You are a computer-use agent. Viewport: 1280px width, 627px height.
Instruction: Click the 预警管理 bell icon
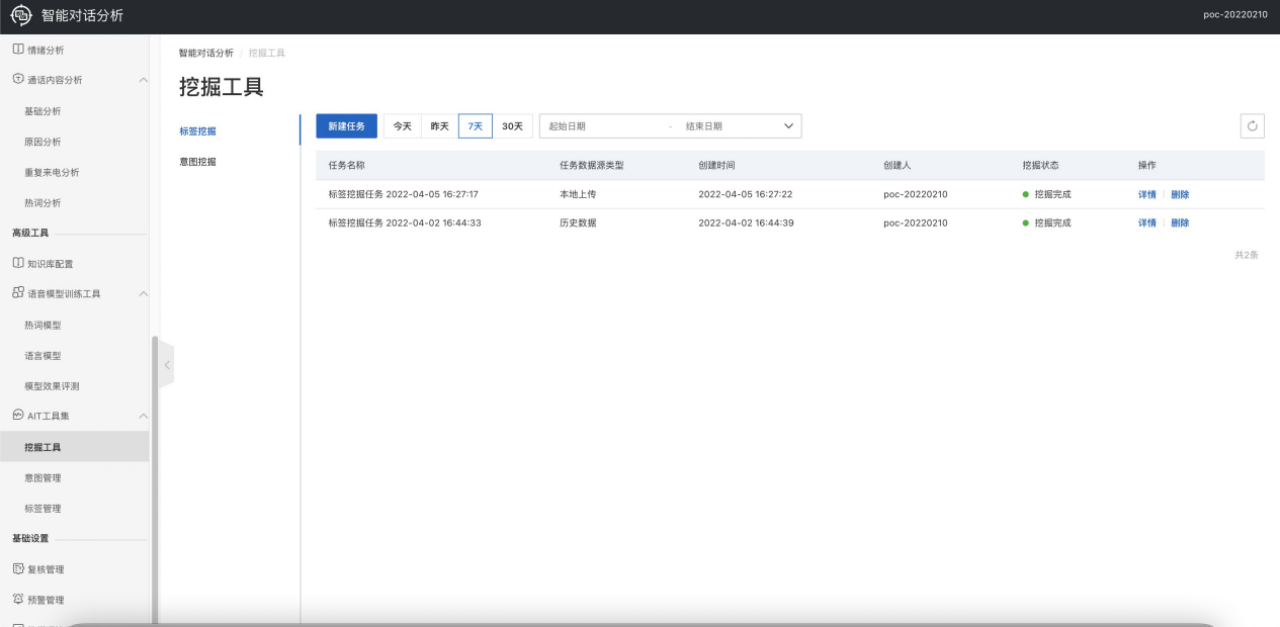[18, 599]
